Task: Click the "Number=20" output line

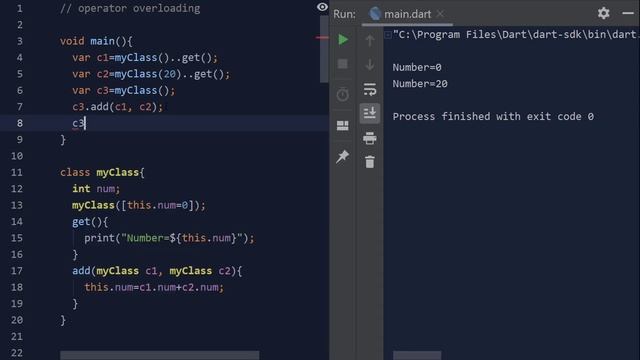Action: 420,84
